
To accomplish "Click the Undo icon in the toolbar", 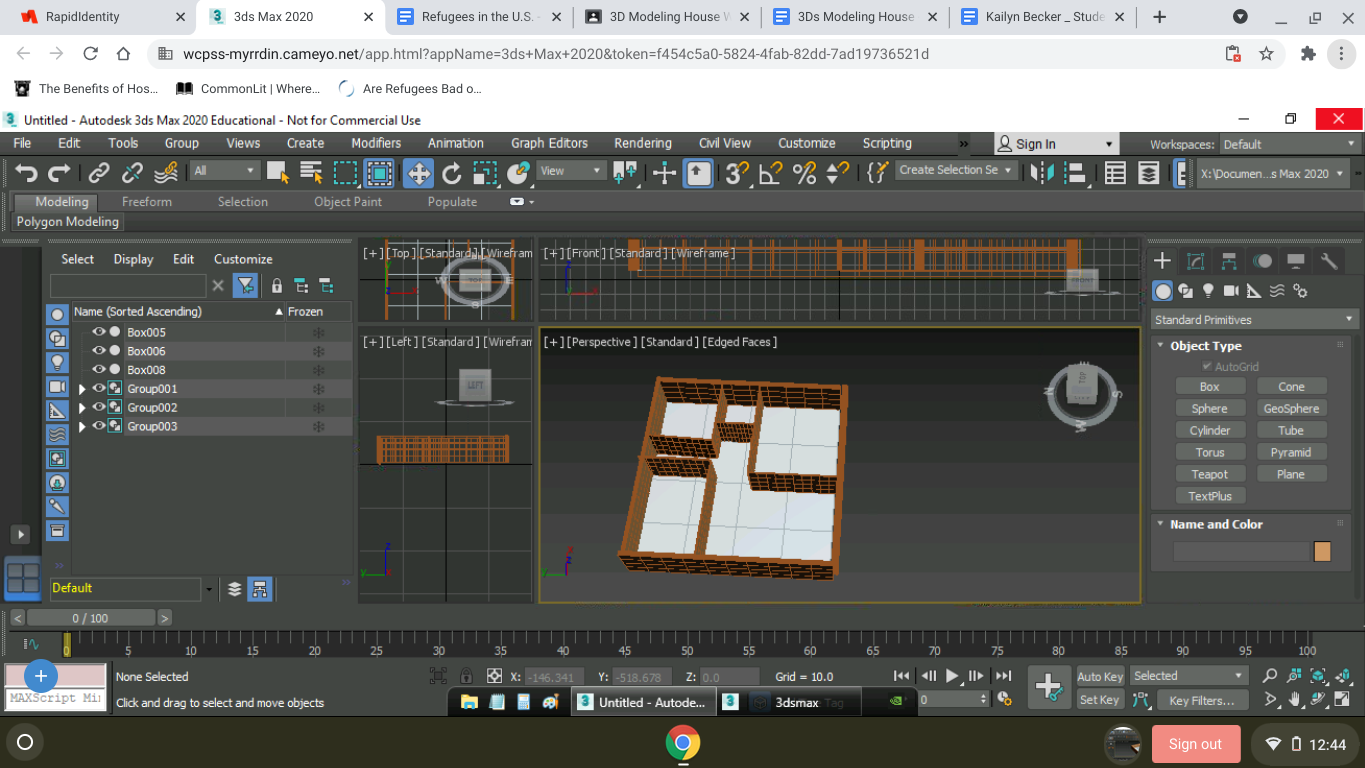I will (24, 170).
